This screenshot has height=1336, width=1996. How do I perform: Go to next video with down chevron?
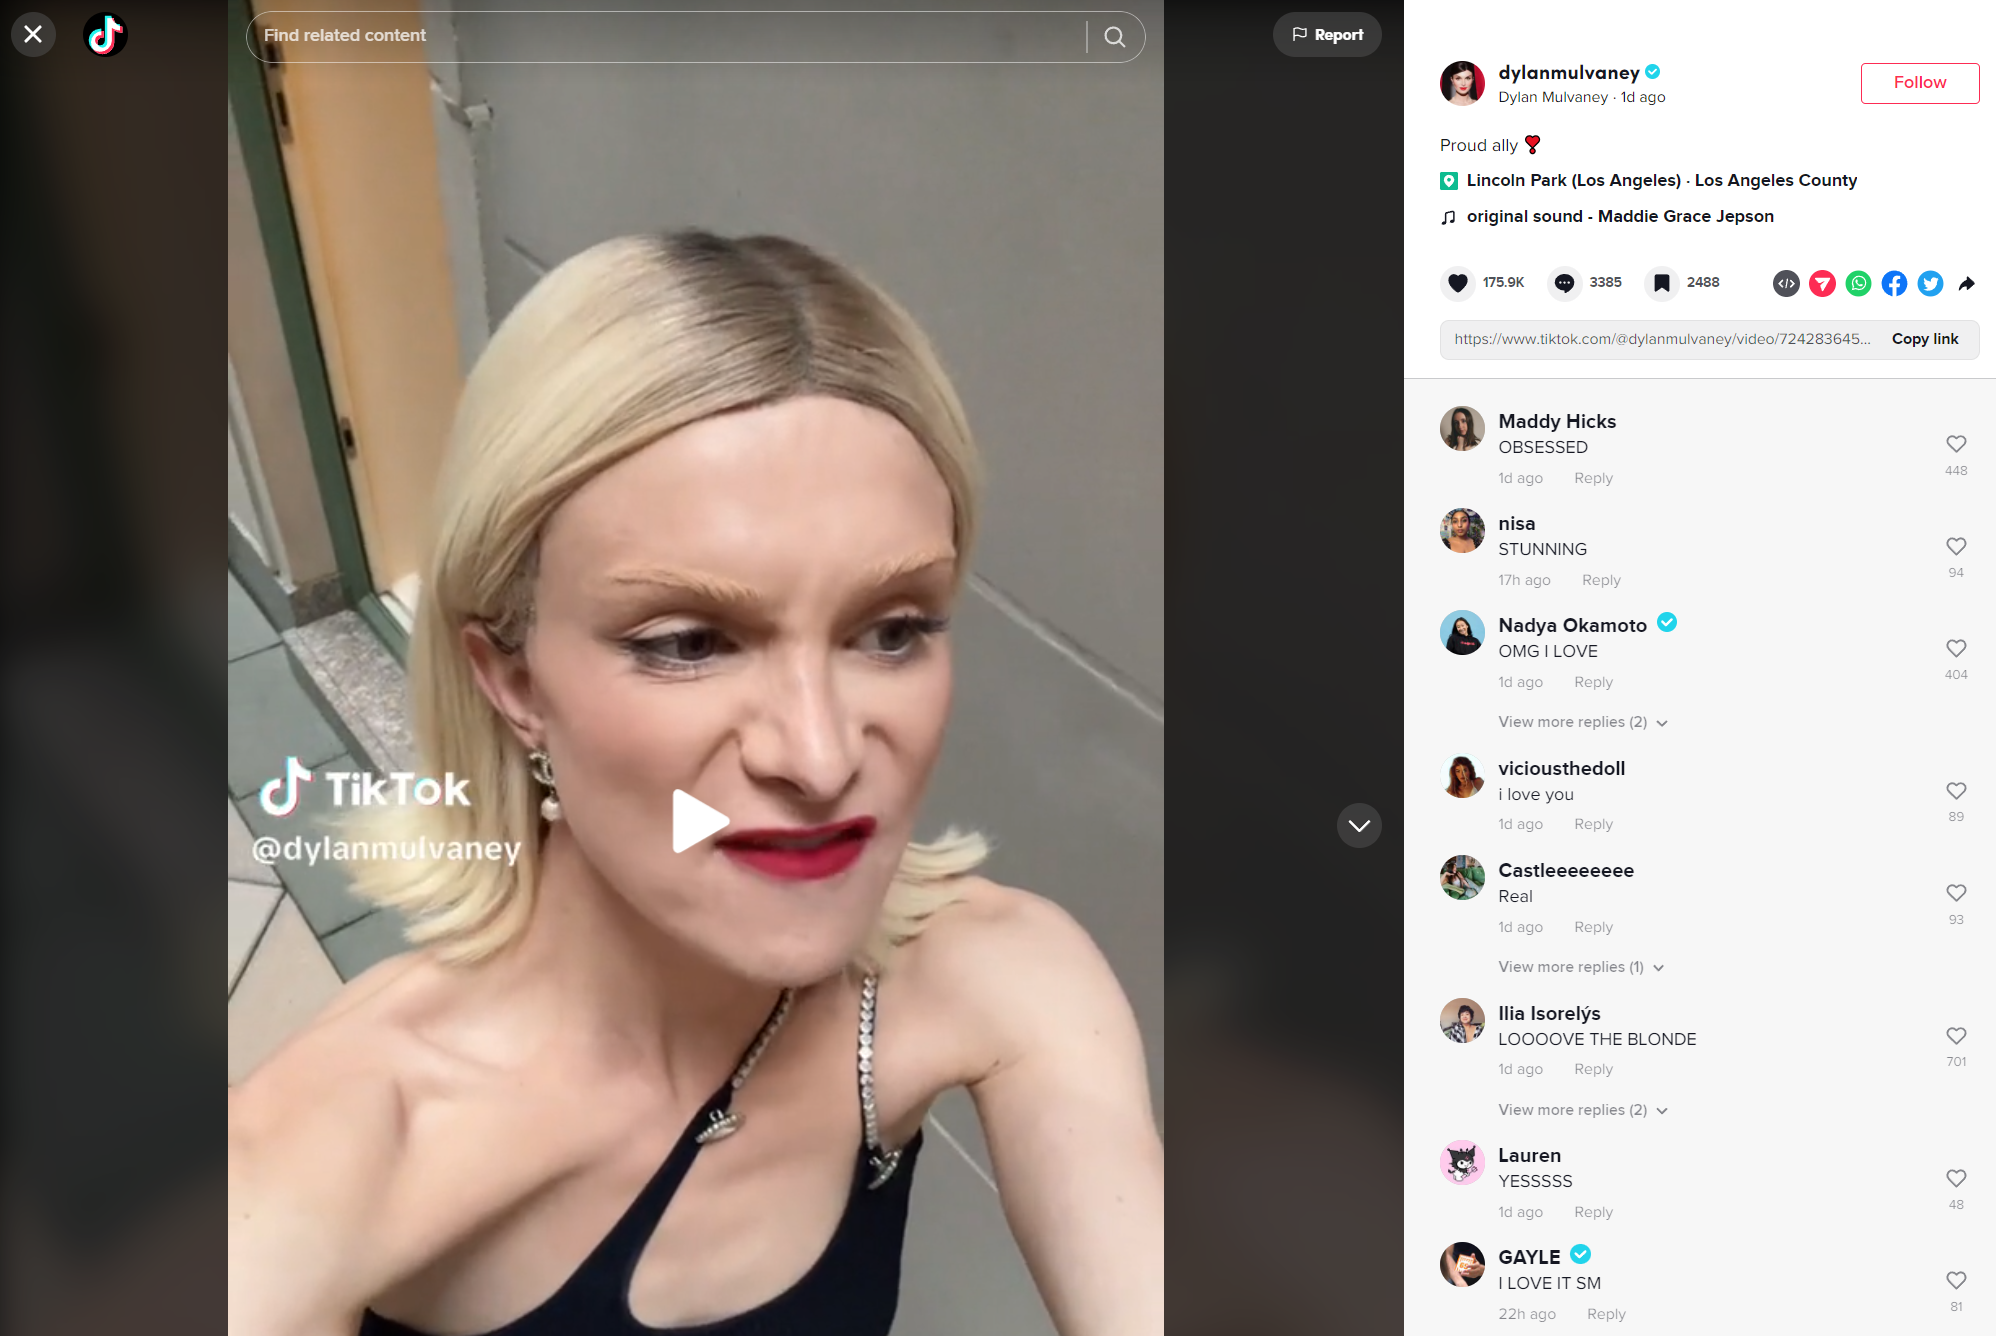1359,825
